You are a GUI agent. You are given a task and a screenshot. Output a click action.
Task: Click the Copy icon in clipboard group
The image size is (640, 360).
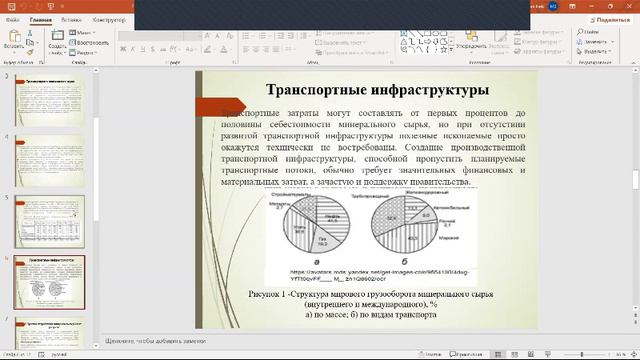point(30,42)
